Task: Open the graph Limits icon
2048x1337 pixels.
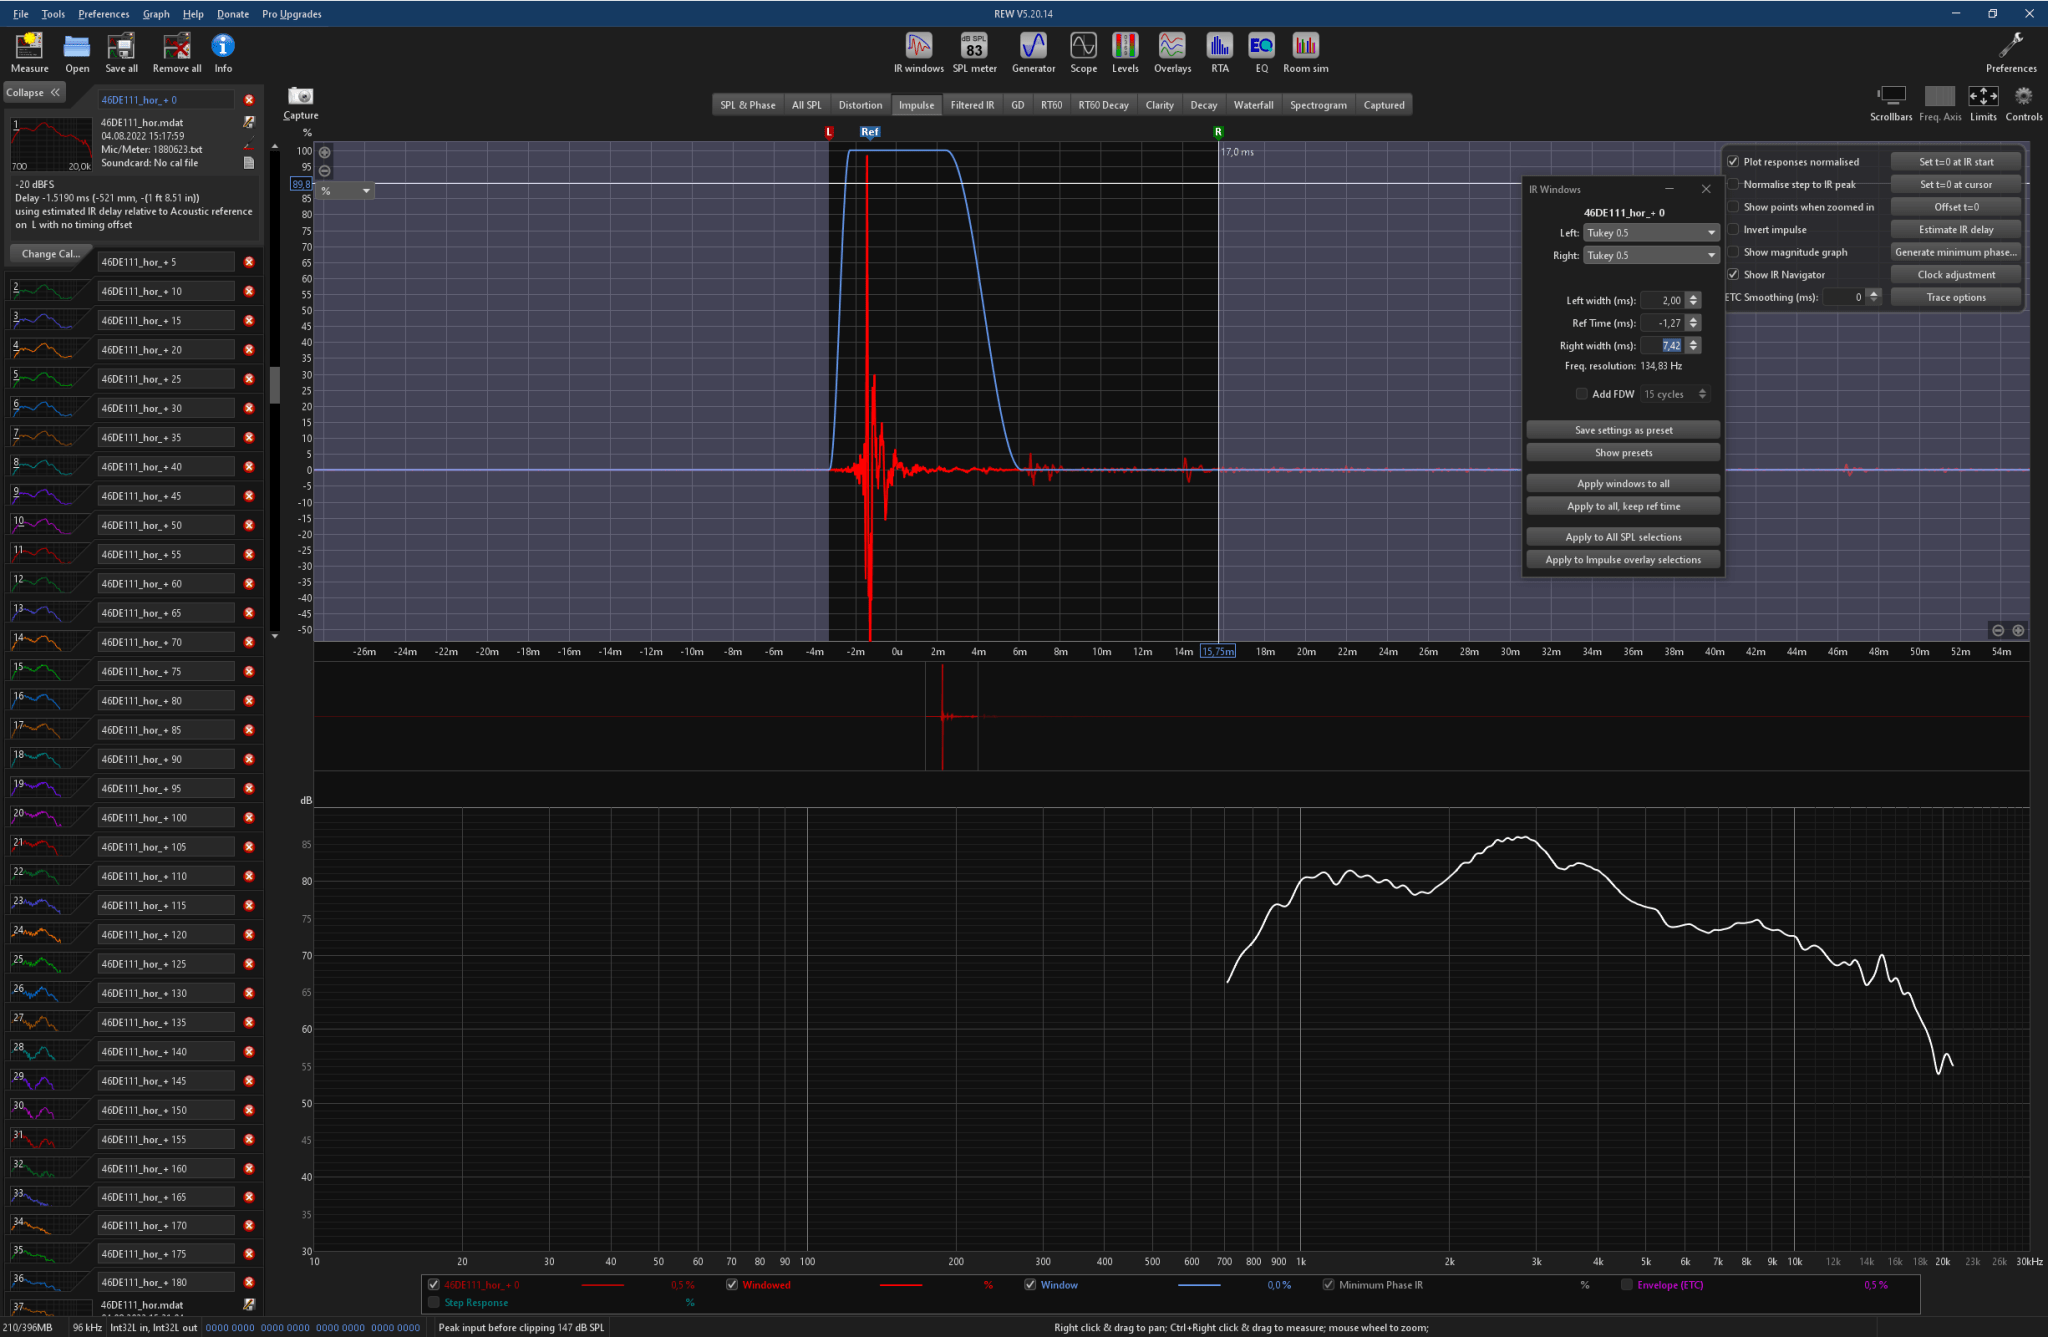Action: coord(1983,103)
